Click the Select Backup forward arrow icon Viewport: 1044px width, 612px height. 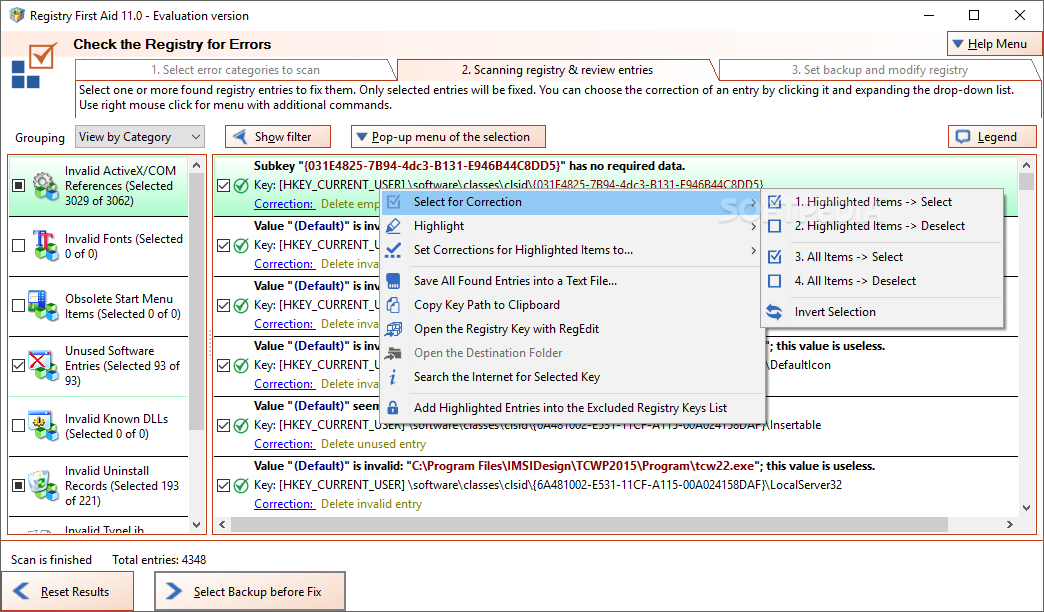[174, 591]
